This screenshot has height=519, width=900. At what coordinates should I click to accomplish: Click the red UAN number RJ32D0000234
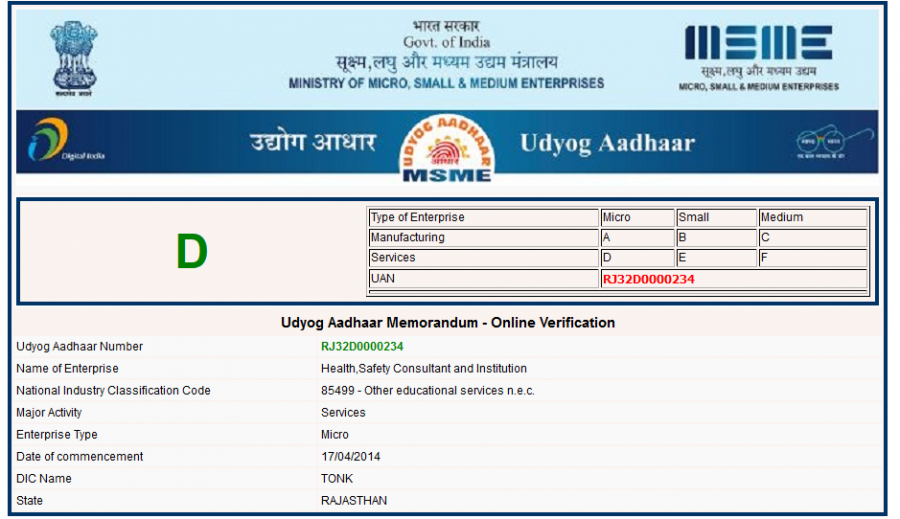pyautogui.click(x=648, y=279)
